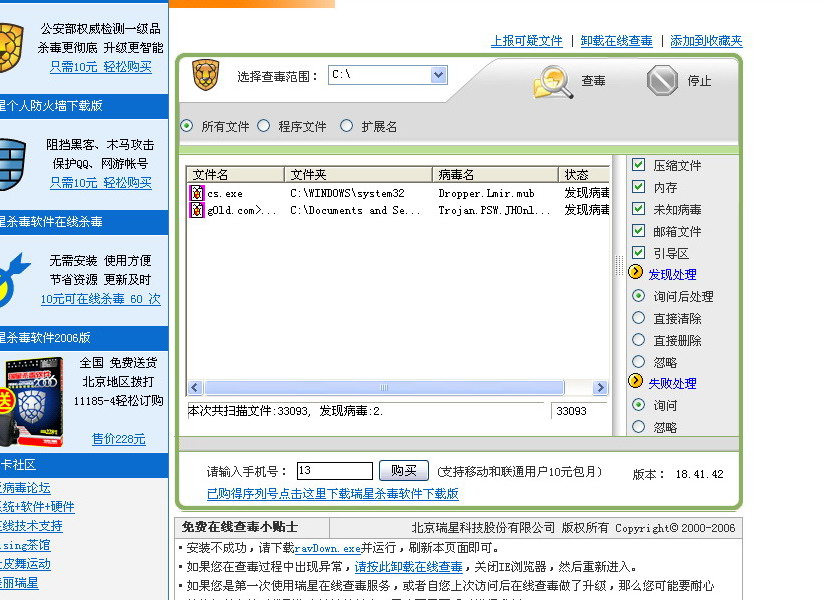Viewport: 826px width, 600px height.
Task: Select 忽略 under 发现处理
Action: (638, 361)
